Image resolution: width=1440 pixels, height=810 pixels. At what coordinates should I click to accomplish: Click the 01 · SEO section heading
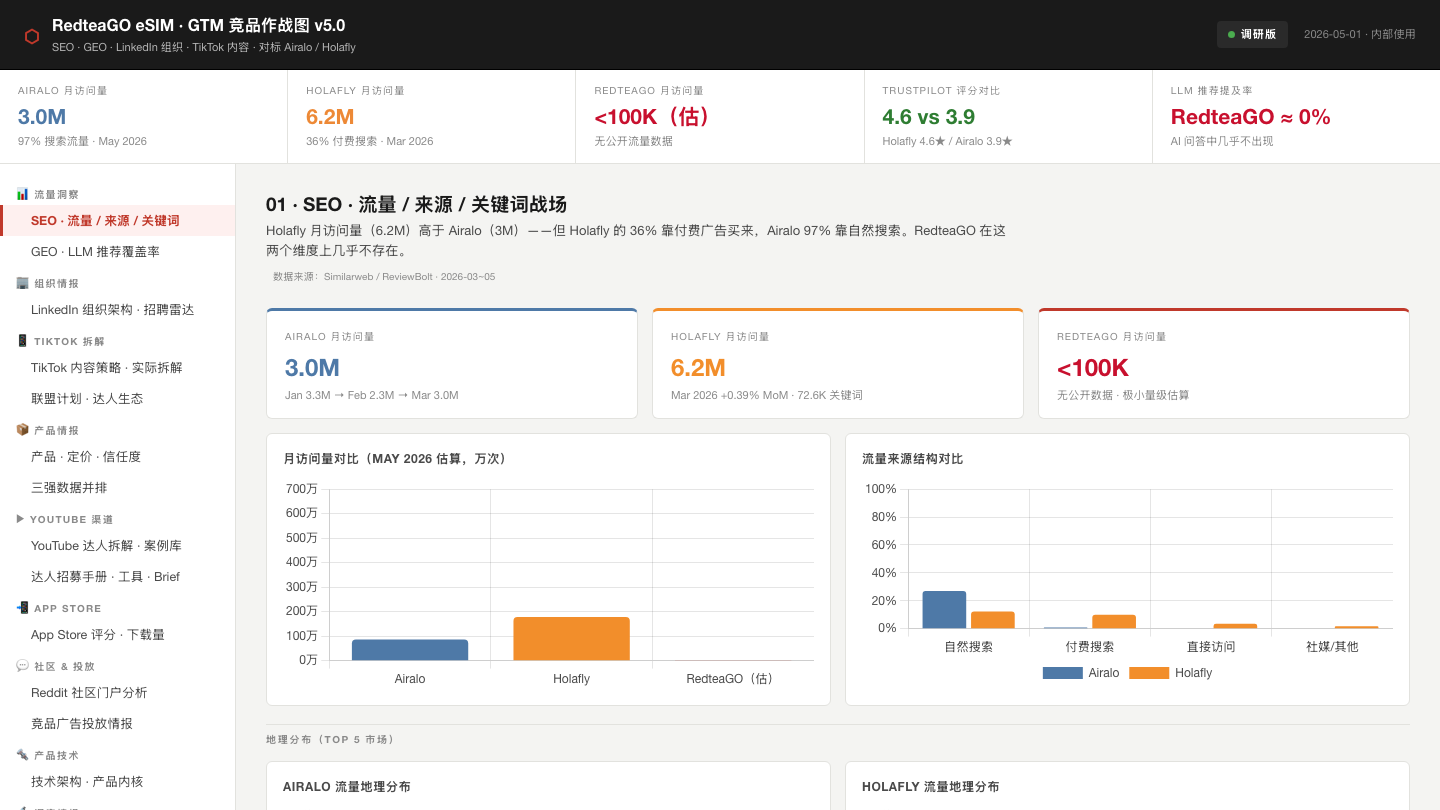pos(416,204)
